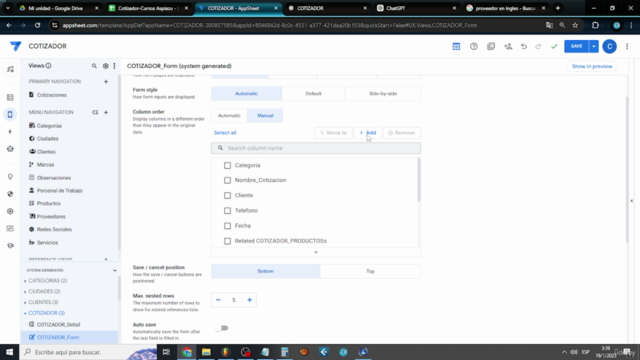Open the Intelligence bulb icon in rail
Viewport: 640px width, 360px height.
coord(10,177)
